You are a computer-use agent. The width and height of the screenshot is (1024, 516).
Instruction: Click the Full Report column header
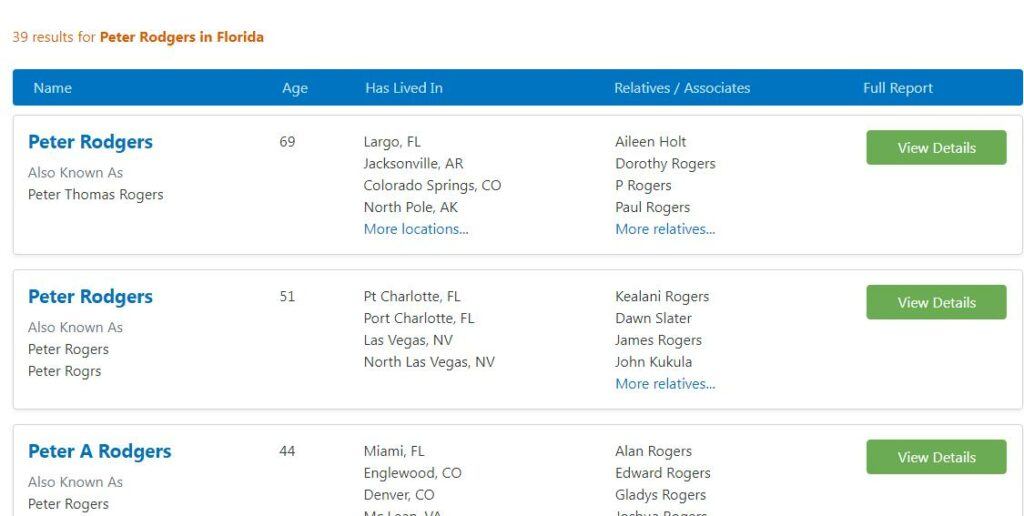(x=897, y=88)
